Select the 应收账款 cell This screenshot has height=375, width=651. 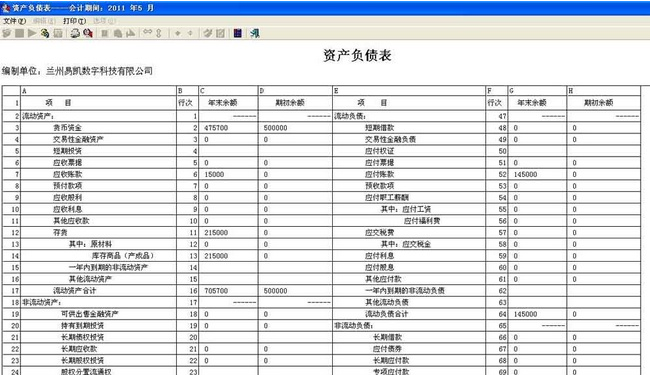pyautogui.click(x=98, y=174)
